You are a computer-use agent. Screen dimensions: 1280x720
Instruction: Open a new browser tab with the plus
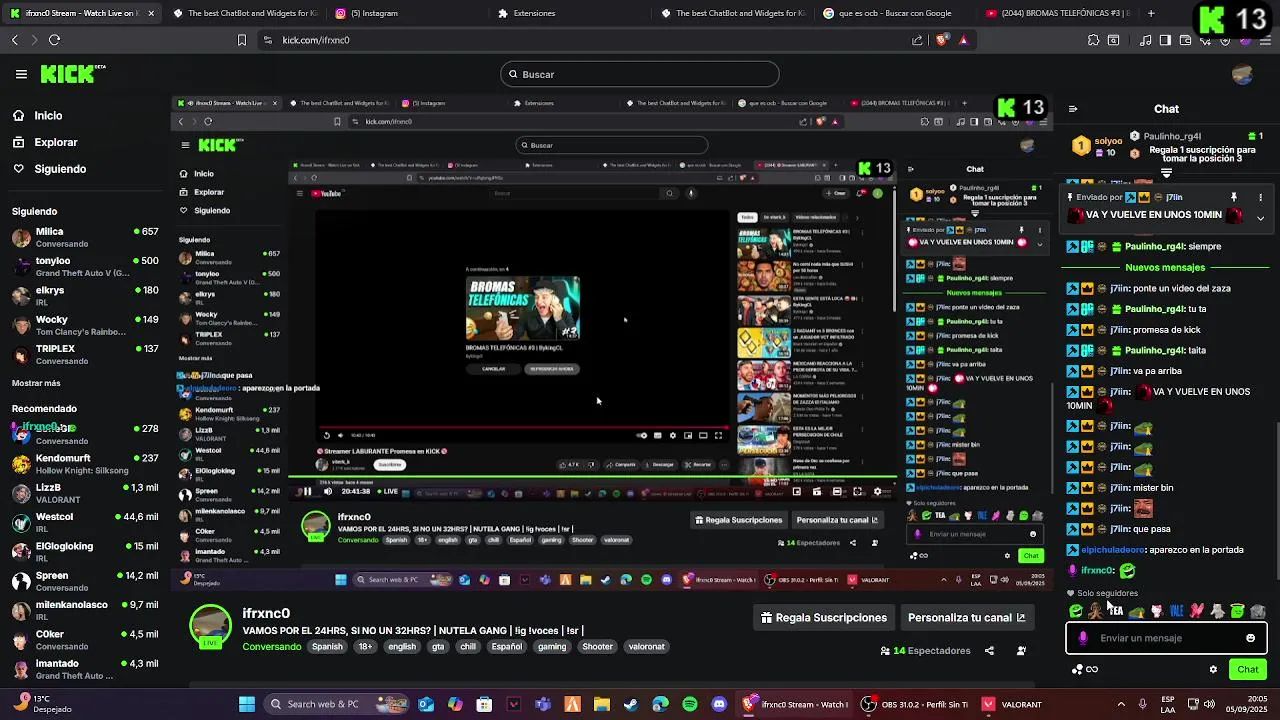click(x=1151, y=13)
